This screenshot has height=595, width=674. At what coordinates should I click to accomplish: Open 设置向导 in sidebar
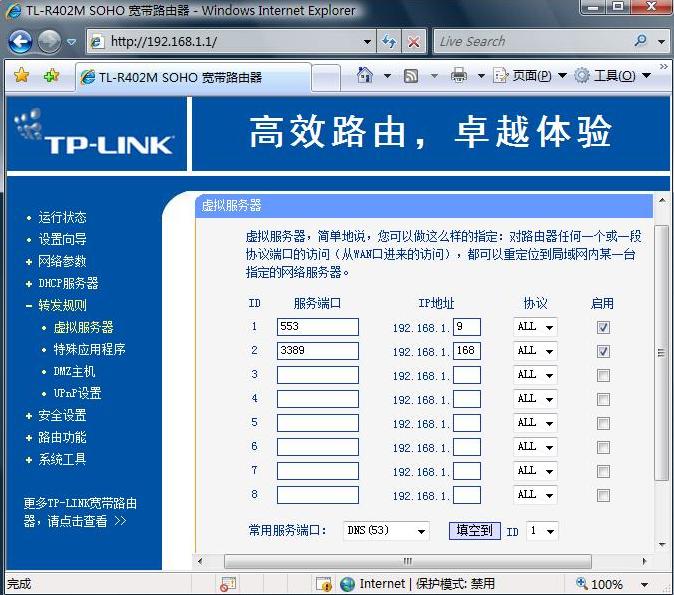[x=62, y=239]
